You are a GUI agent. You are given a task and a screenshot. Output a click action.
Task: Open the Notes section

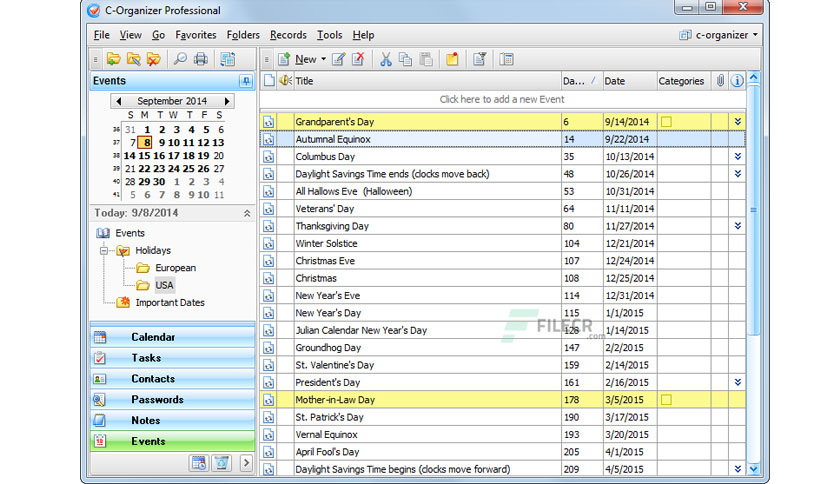coord(172,420)
